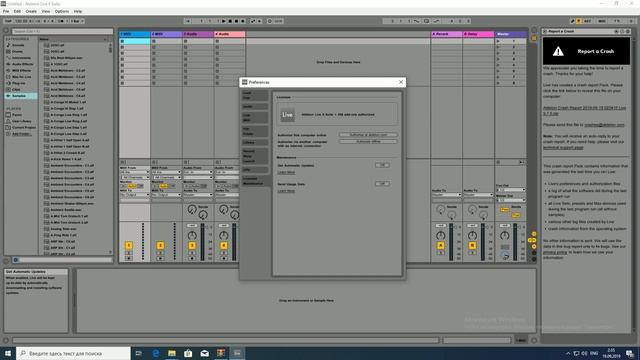Screen dimensions: 640x360
Task: Click the browser search field
Action: (62, 31)
